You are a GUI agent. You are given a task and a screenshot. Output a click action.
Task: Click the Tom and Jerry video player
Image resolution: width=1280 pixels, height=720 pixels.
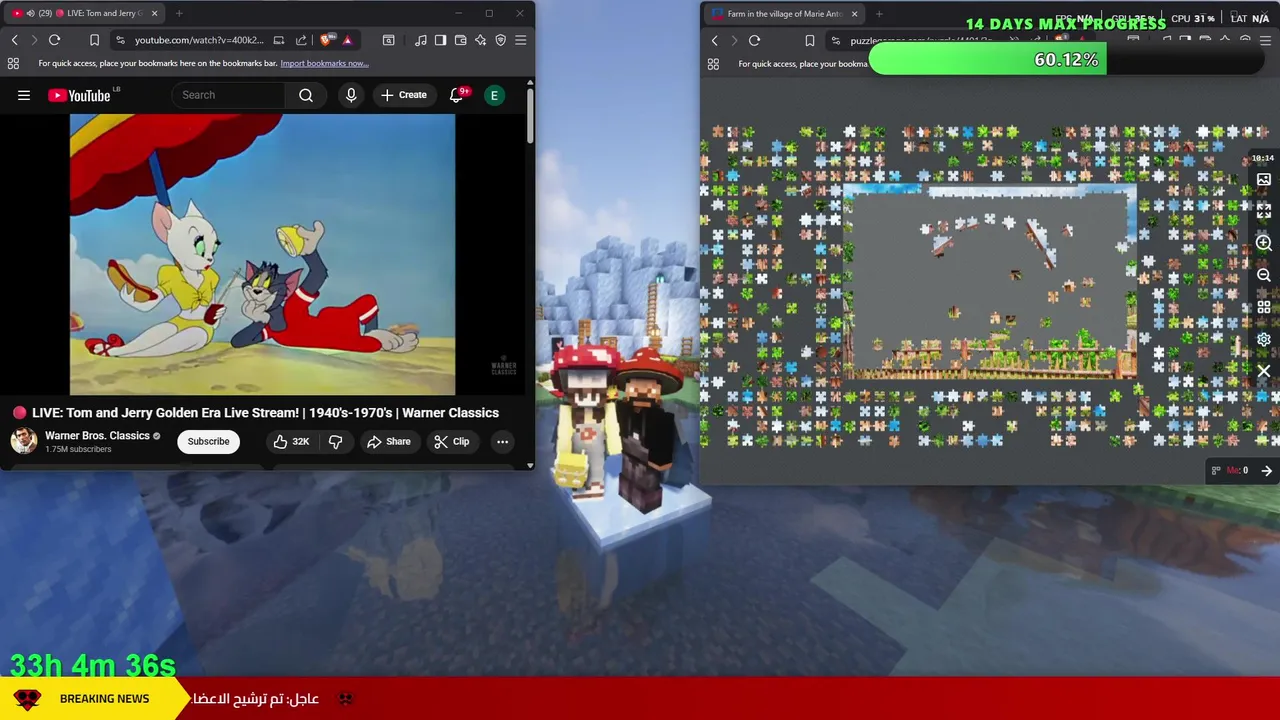click(262, 254)
